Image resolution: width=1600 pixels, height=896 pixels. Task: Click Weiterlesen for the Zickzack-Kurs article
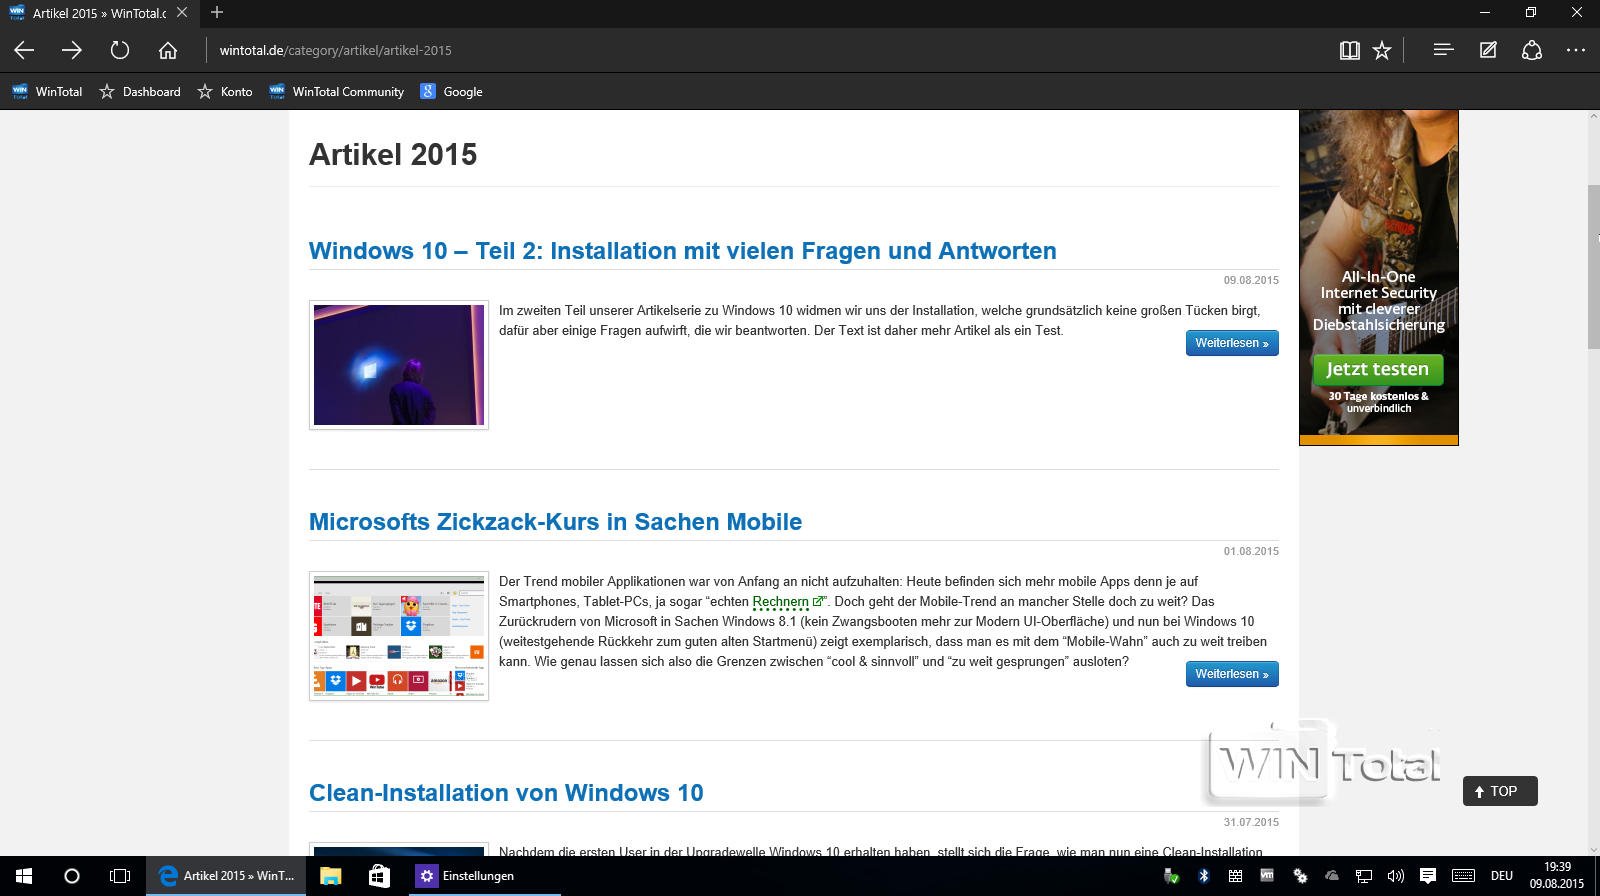pyautogui.click(x=1232, y=674)
